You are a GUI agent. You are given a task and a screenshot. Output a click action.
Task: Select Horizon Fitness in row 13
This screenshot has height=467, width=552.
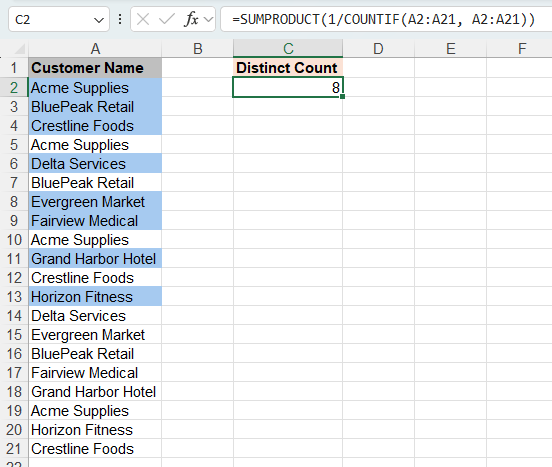(x=95, y=297)
